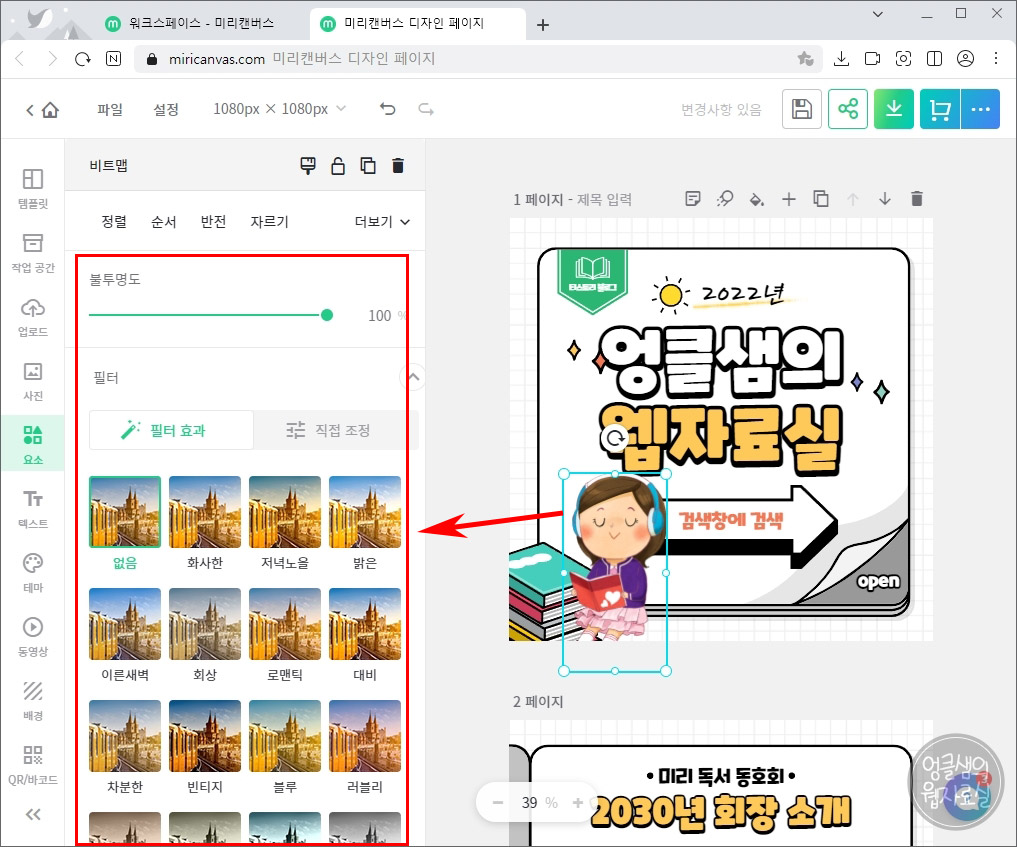
Task: Add a new page with the plus icon
Action: click(x=789, y=198)
